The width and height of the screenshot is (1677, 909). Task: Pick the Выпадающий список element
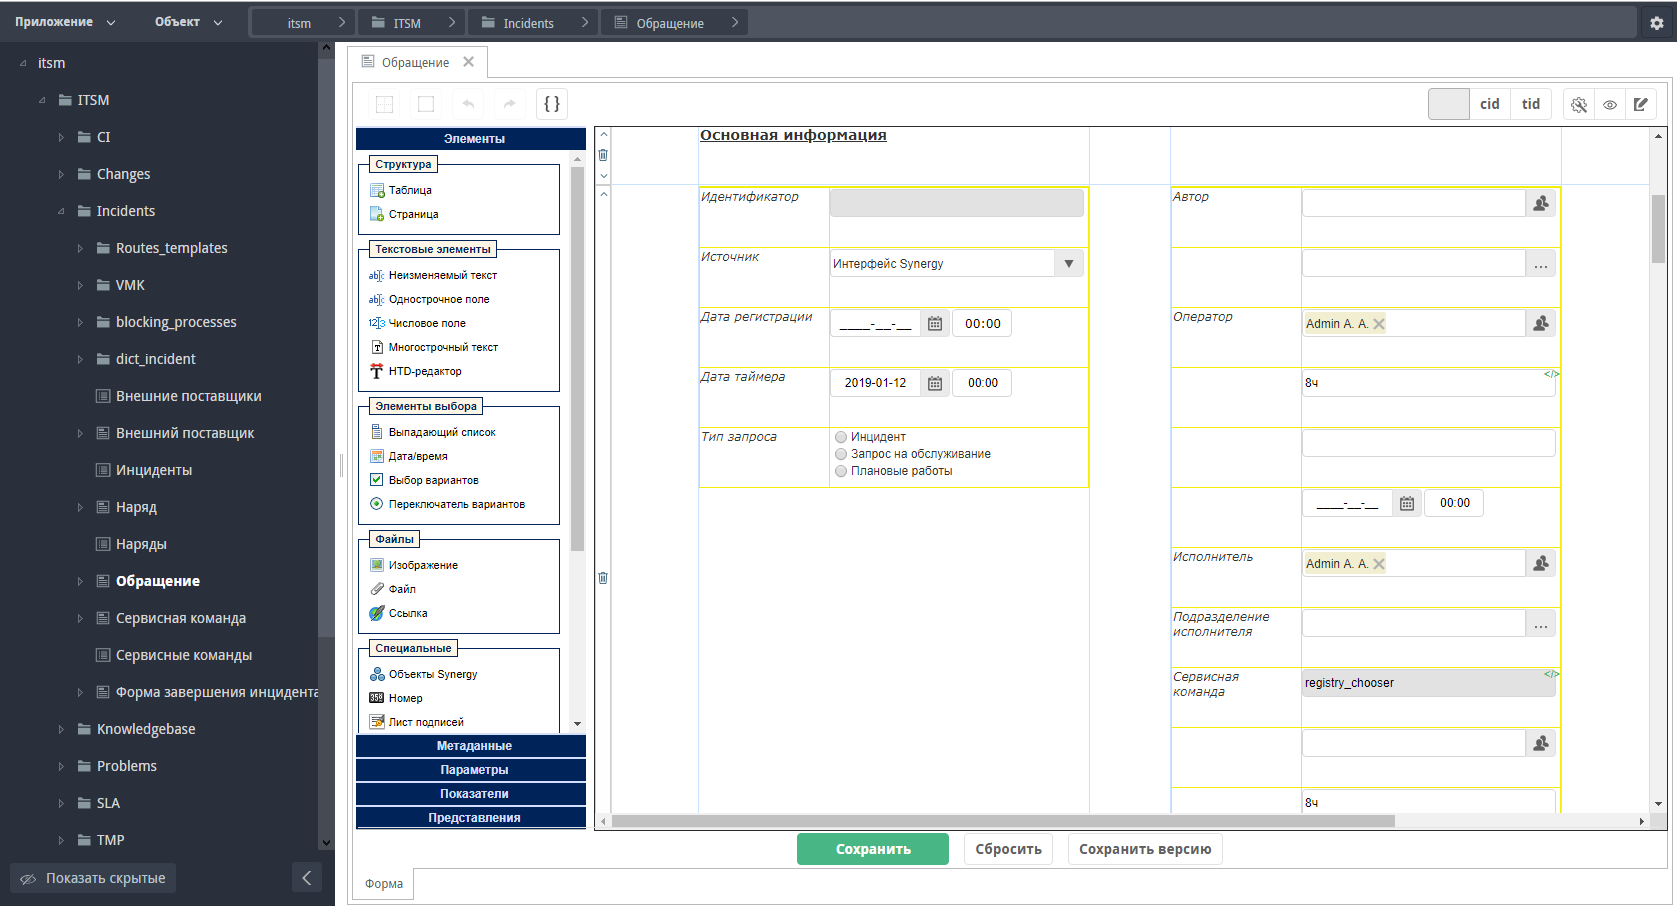[x=433, y=432]
